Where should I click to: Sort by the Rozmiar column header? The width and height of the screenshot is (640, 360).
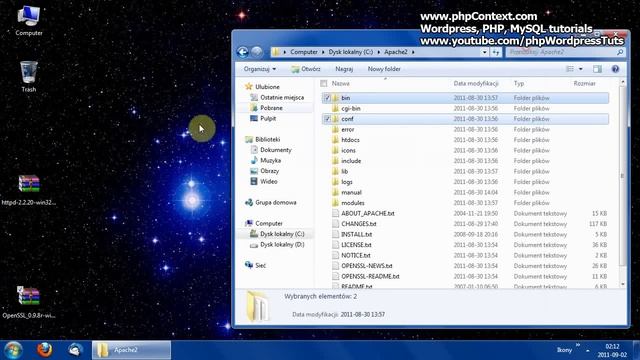point(584,83)
